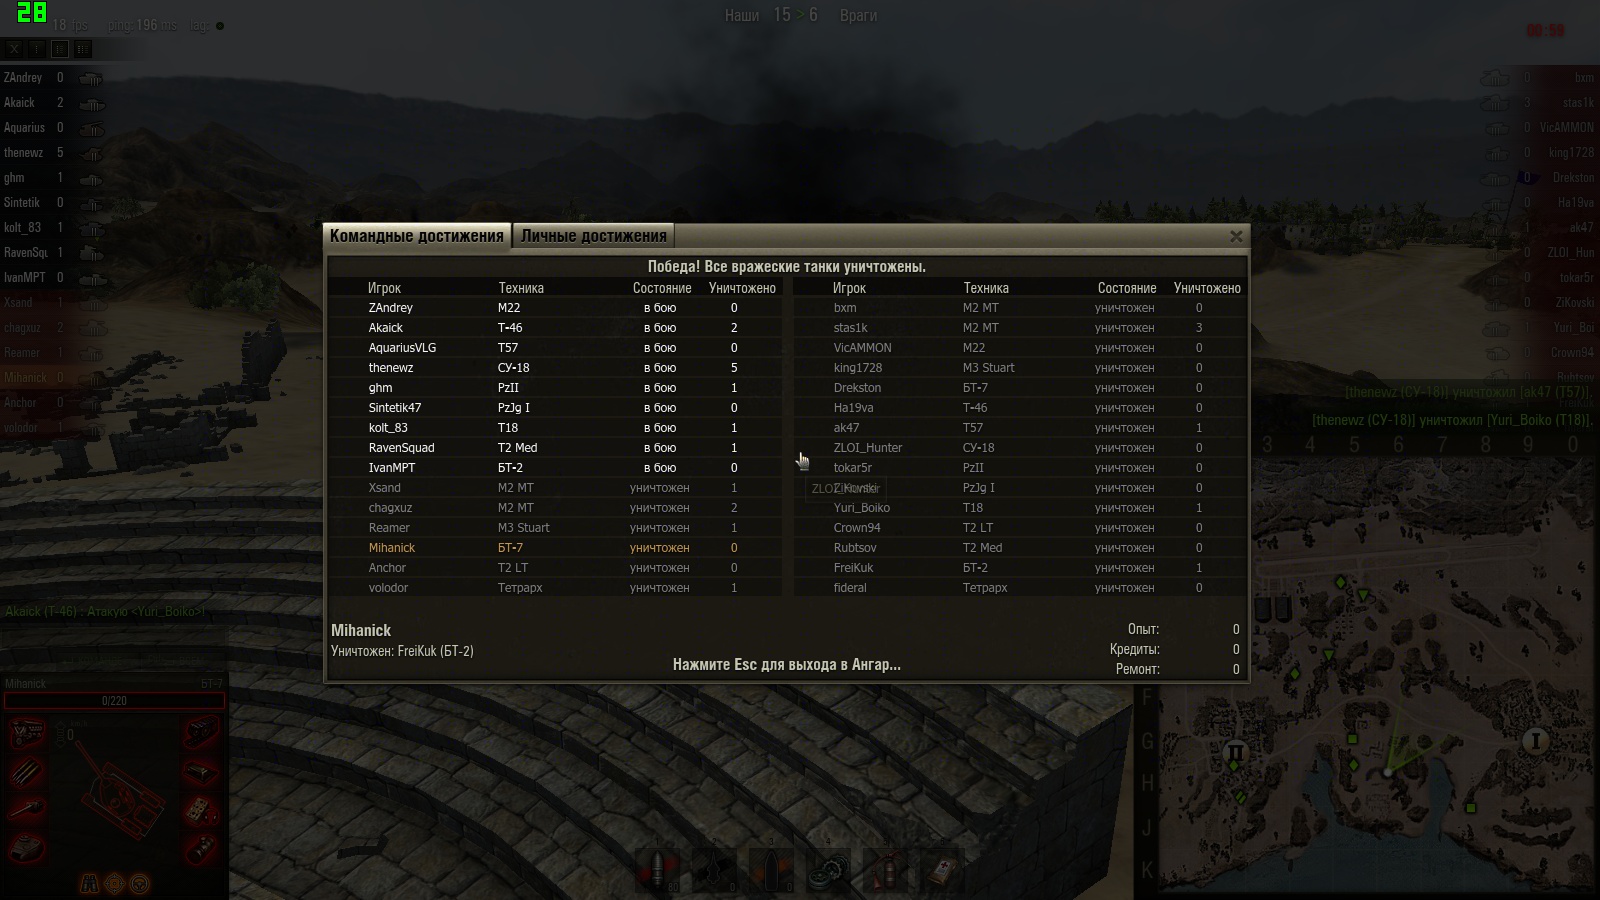
Task: Switch players panel to short mode
Action: (x=37, y=48)
